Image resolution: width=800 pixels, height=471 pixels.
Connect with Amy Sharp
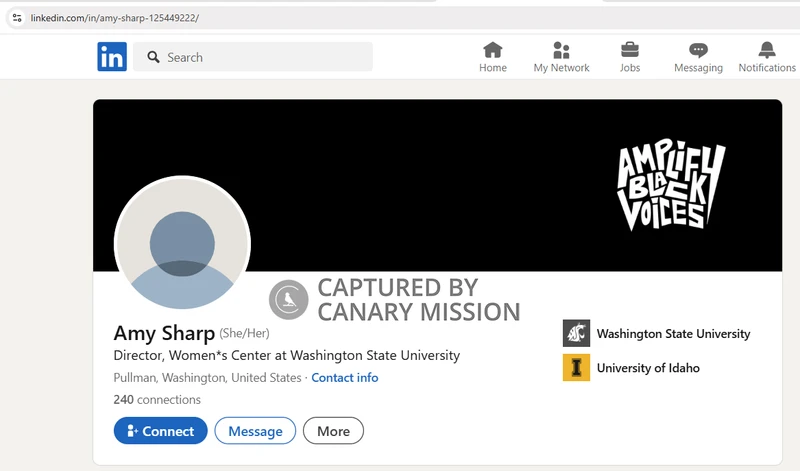click(x=161, y=431)
